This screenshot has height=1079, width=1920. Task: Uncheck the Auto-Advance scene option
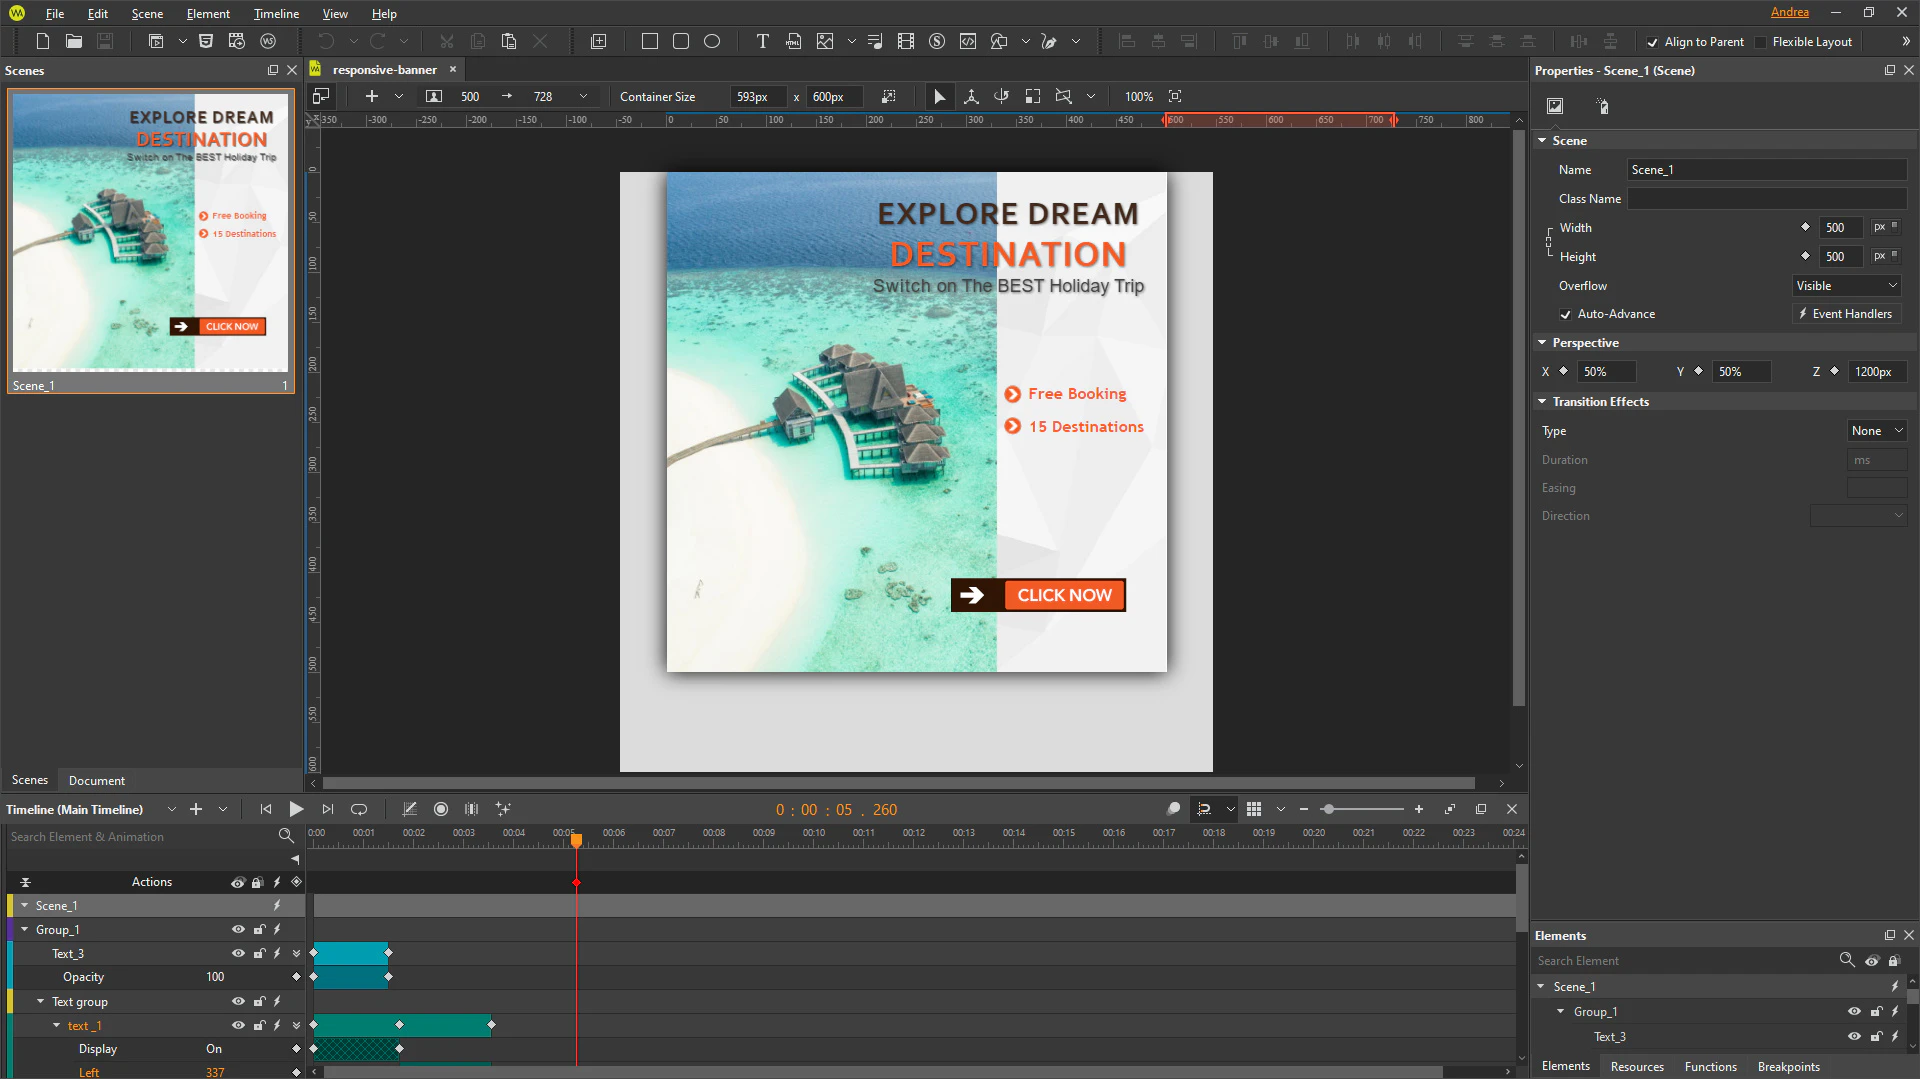[1566, 314]
